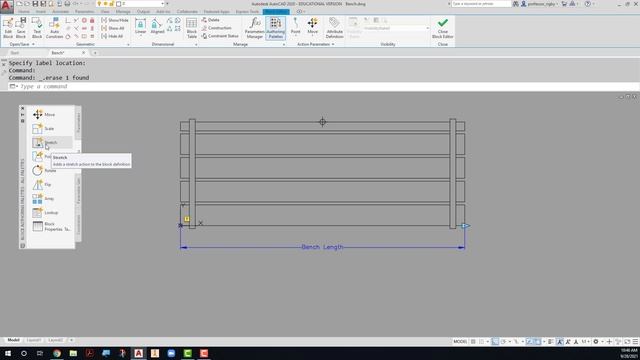Click Show/Hide geometric constraints

pyautogui.click(x=115, y=20)
